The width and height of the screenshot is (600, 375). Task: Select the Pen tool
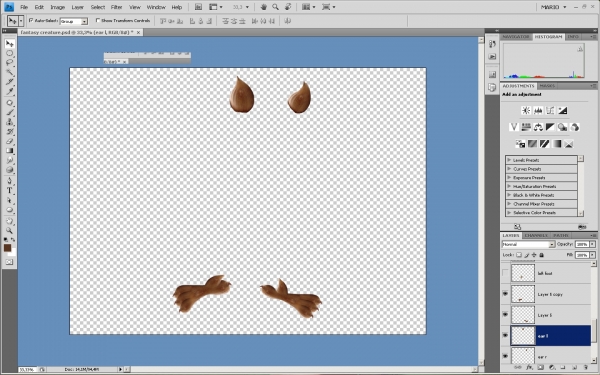point(10,181)
